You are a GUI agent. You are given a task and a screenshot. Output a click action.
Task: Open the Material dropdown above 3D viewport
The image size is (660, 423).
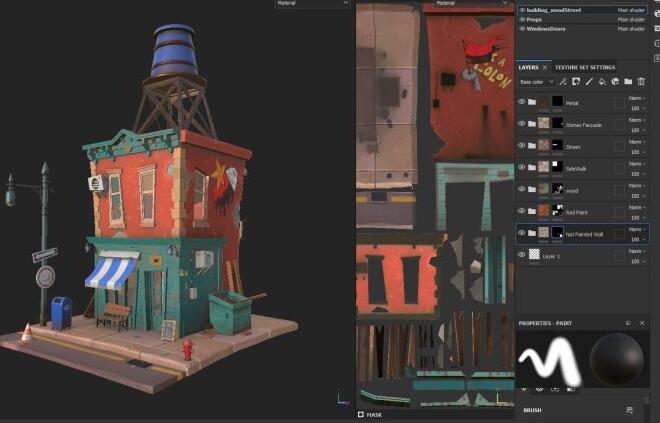[312, 4]
